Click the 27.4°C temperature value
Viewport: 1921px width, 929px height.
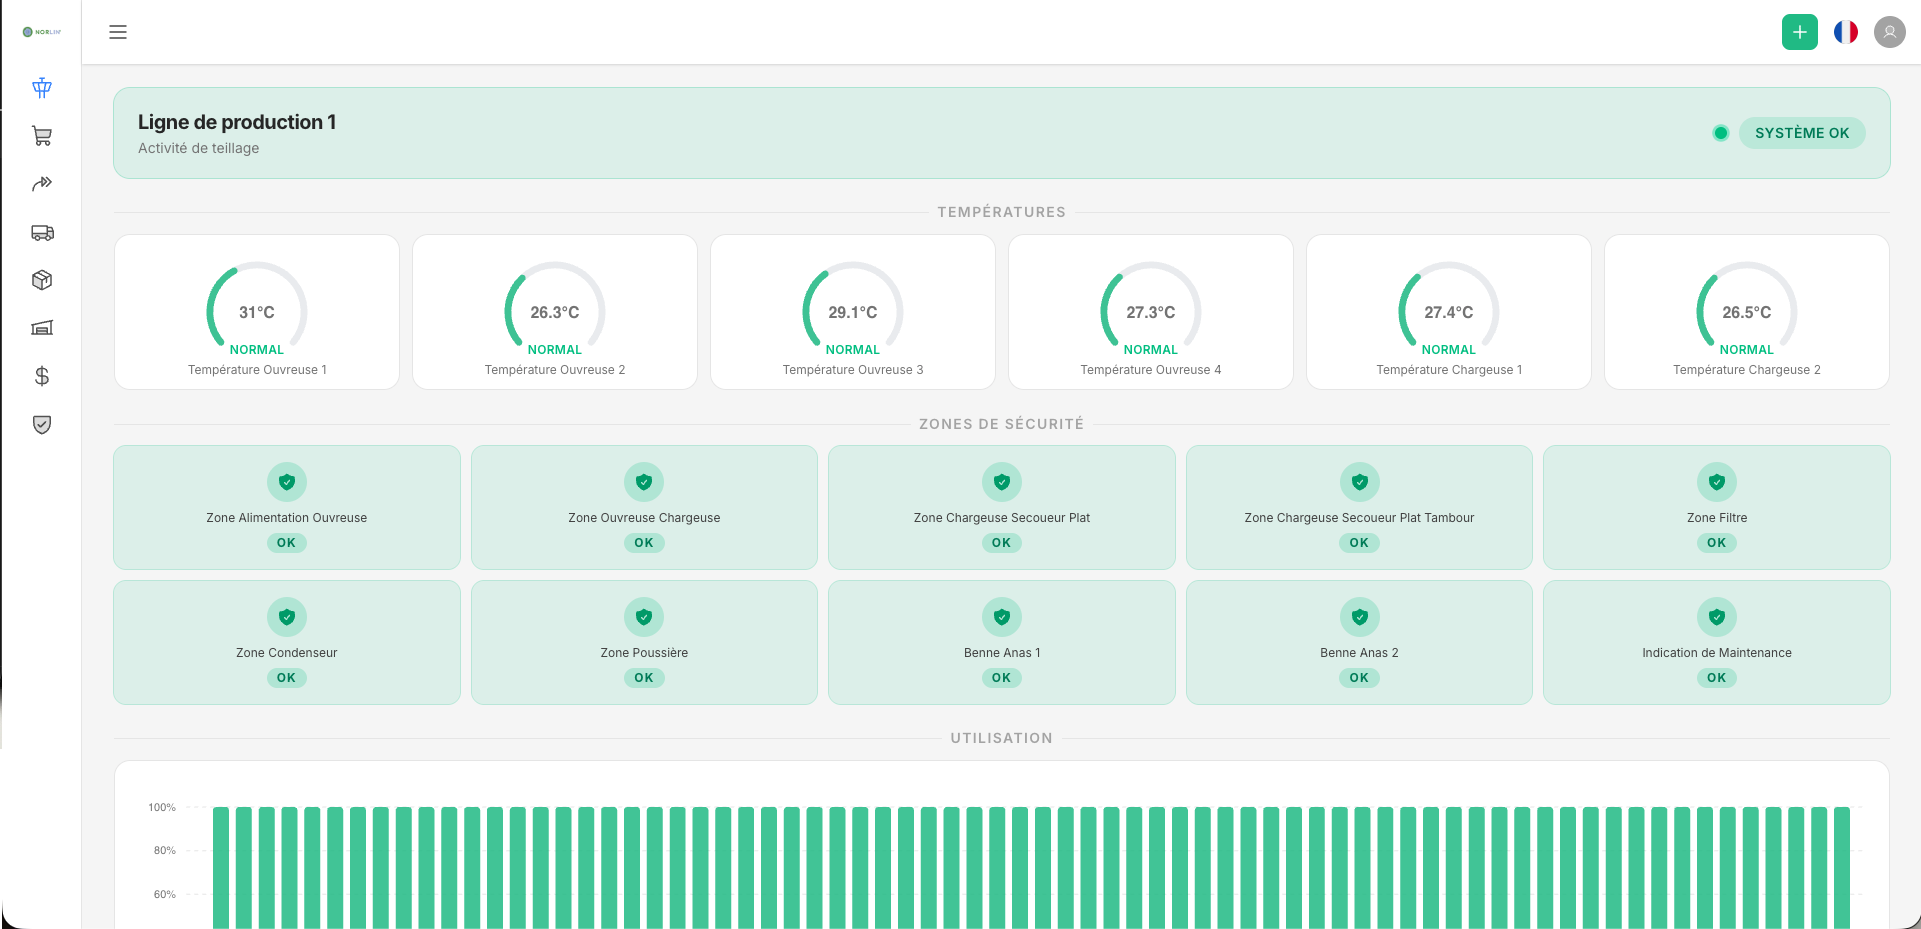pos(1449,312)
